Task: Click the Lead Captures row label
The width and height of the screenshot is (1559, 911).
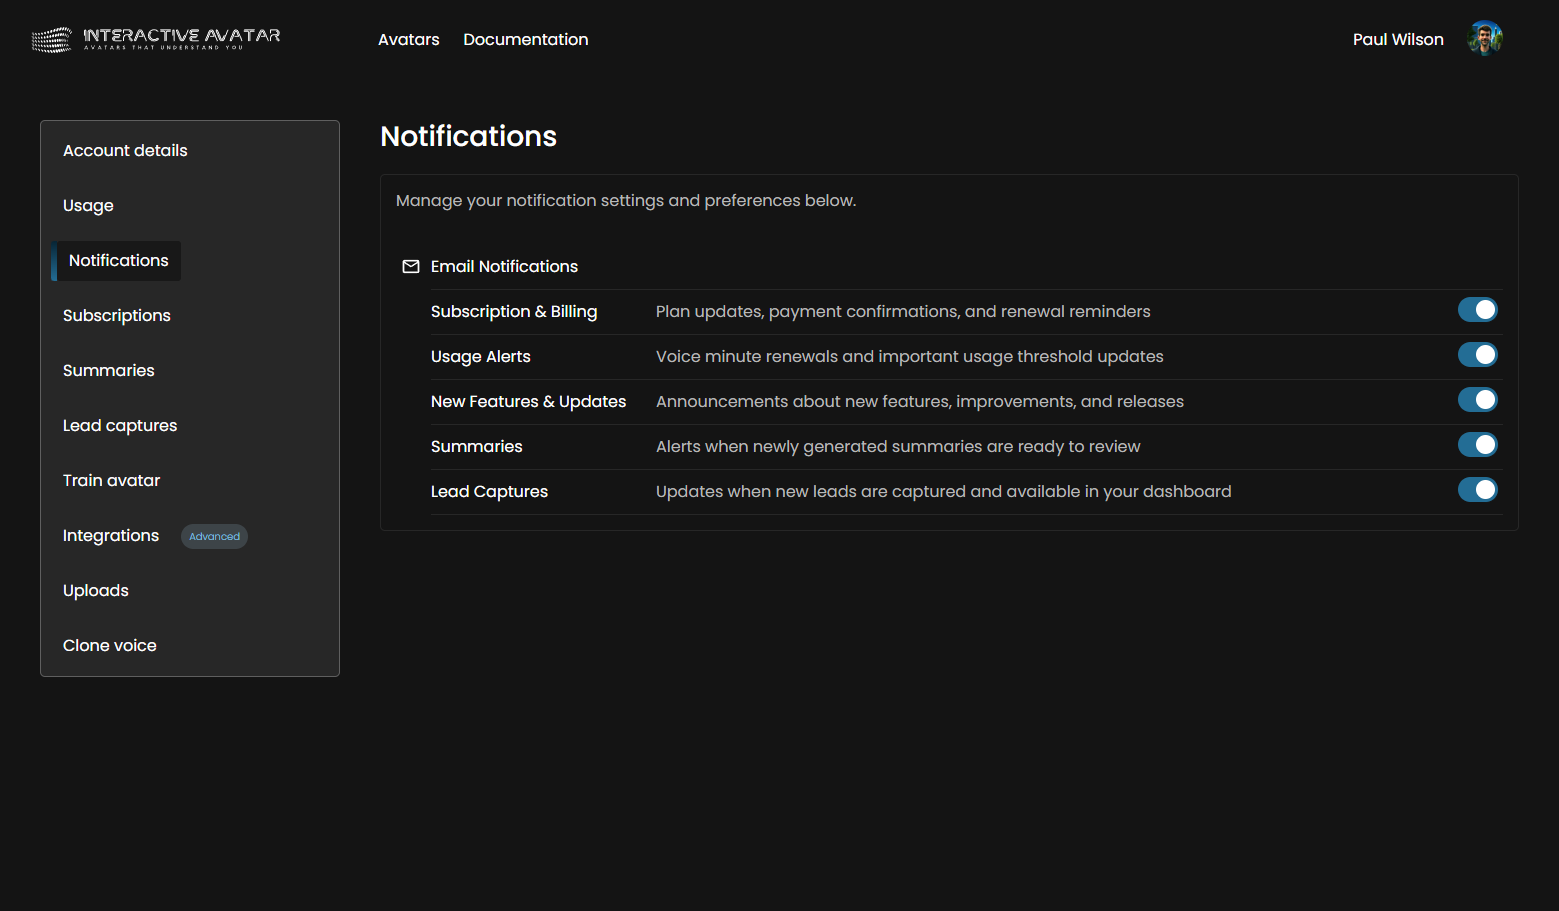Action: point(489,492)
